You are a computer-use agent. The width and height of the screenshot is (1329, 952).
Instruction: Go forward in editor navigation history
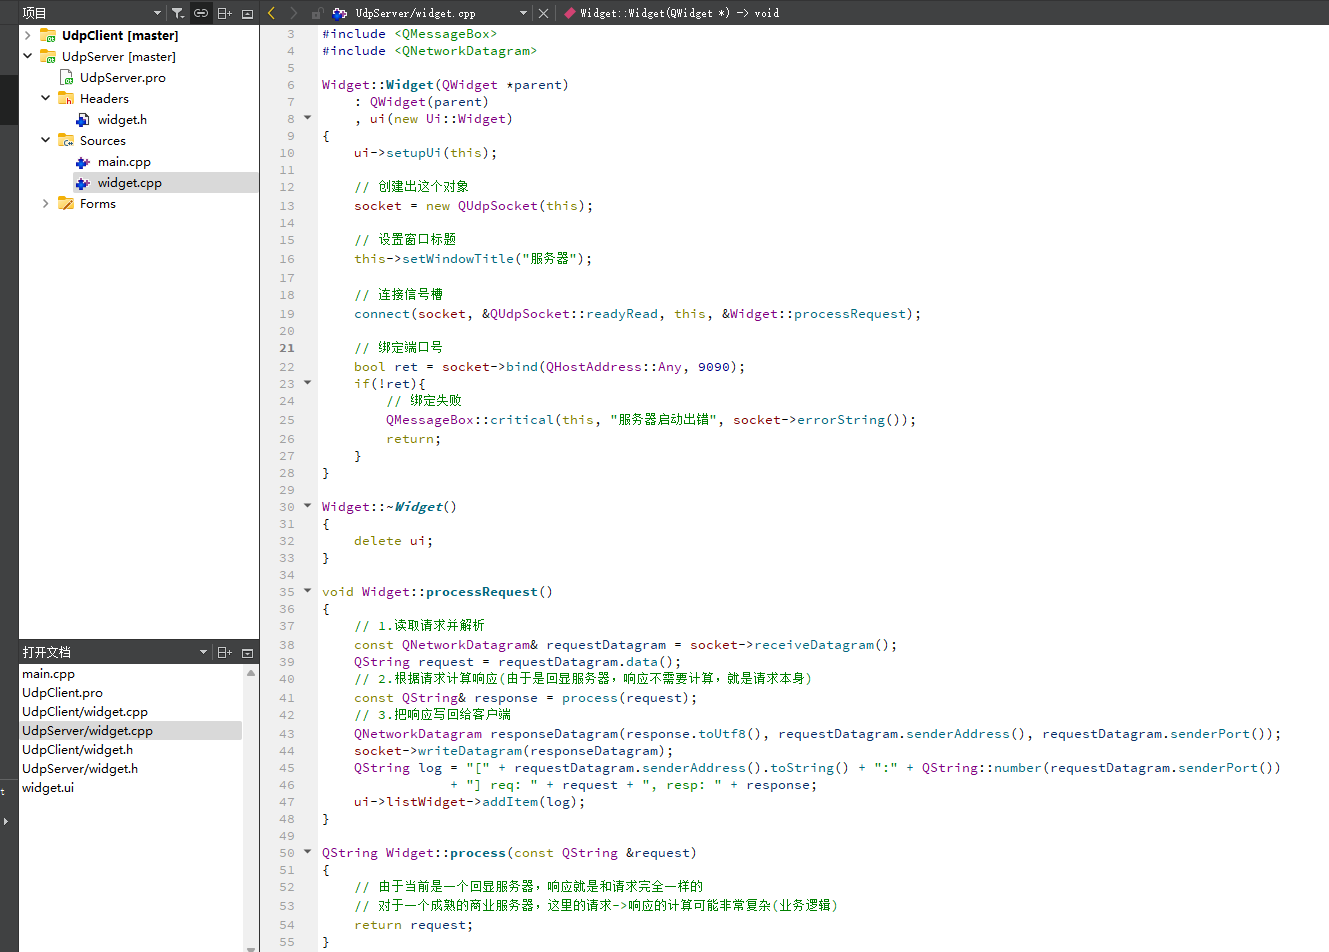pos(293,13)
